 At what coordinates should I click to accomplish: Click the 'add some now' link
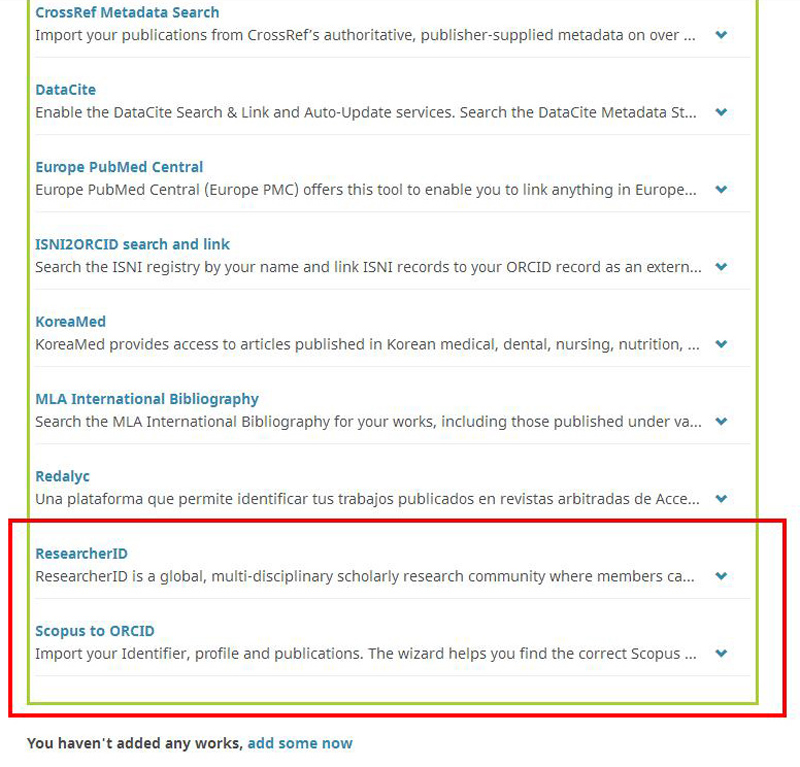point(300,743)
